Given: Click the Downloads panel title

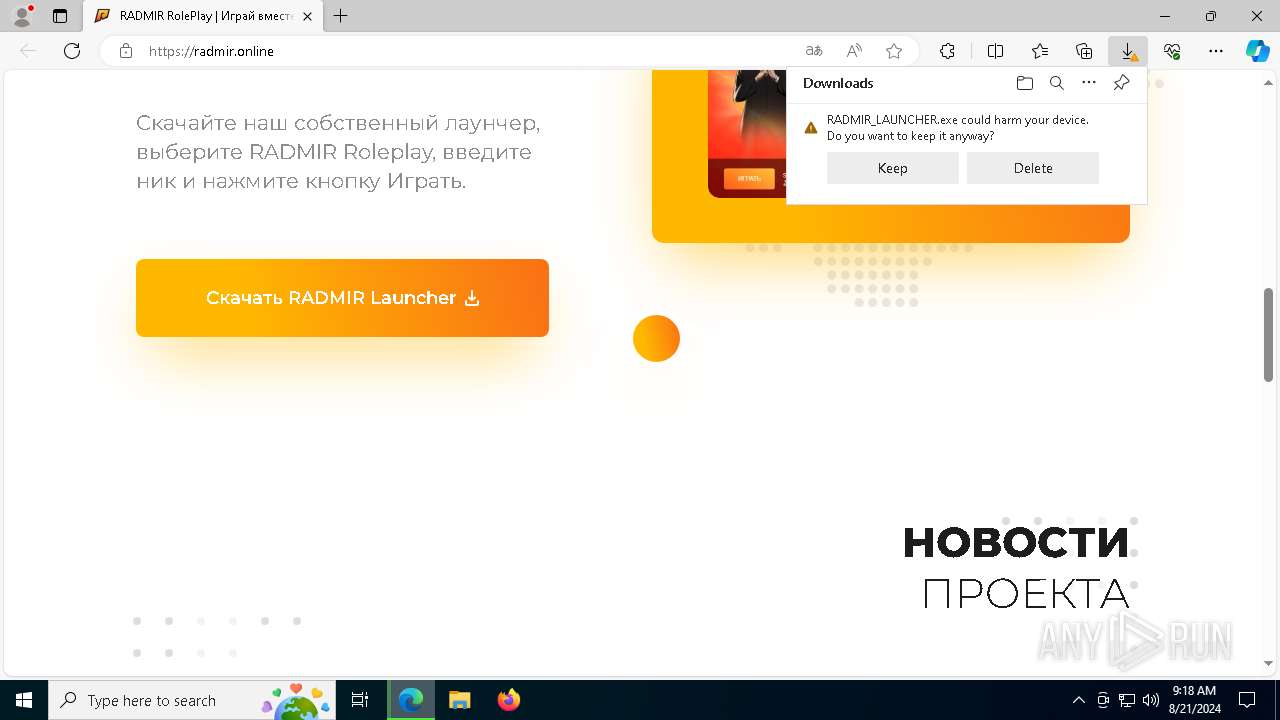Looking at the screenshot, I should pos(838,83).
